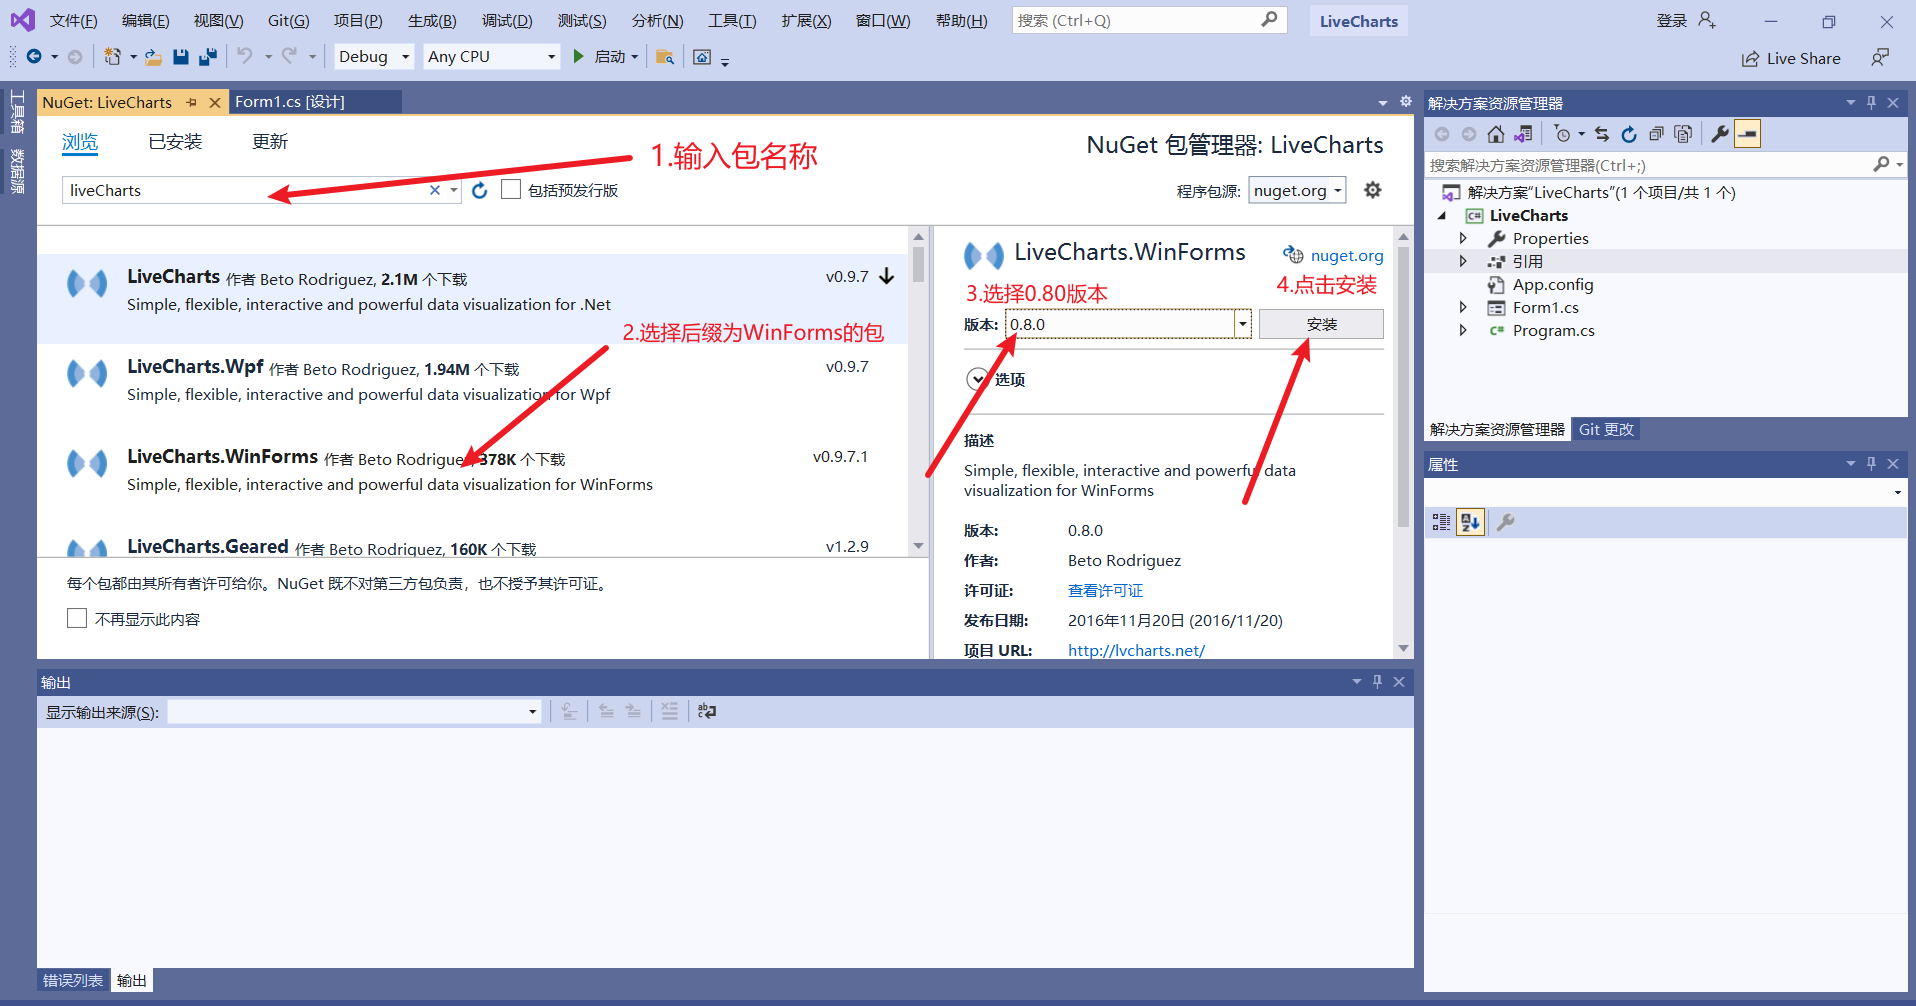Switch to Error List tab
Image resolution: width=1916 pixels, height=1006 pixels.
73,980
